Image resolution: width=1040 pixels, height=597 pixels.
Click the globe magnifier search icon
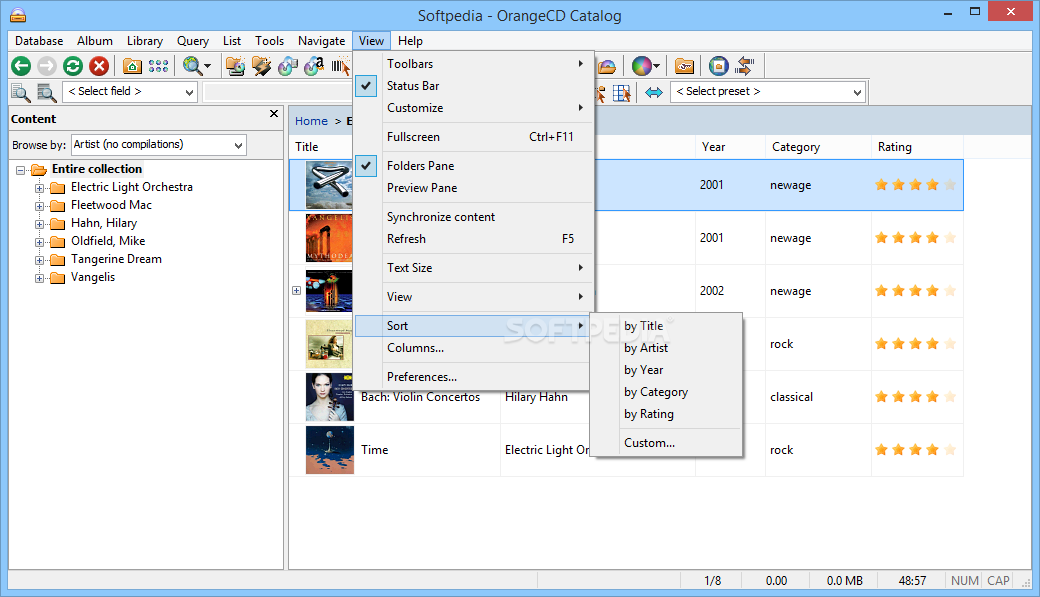click(192, 66)
